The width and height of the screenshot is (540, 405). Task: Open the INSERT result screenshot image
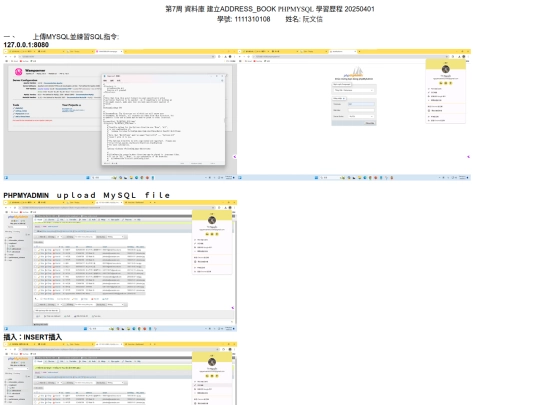click(120, 374)
